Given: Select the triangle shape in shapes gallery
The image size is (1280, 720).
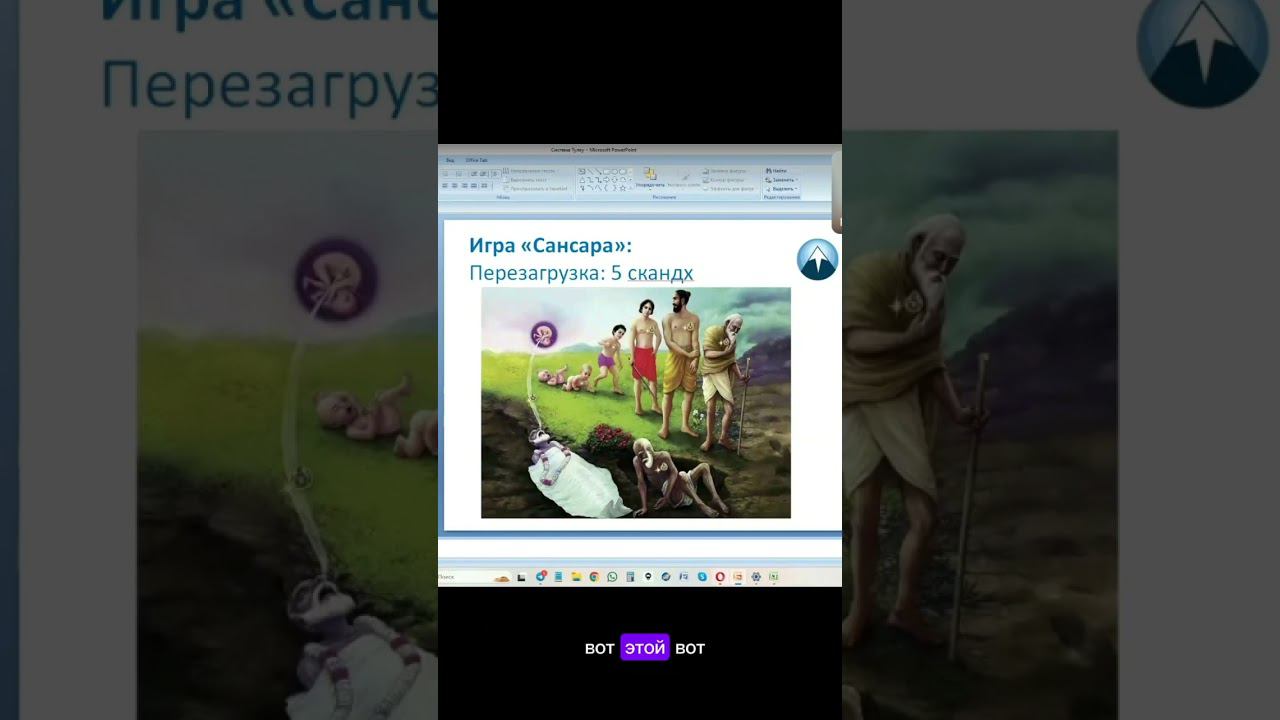Looking at the screenshot, I should tap(582, 180).
